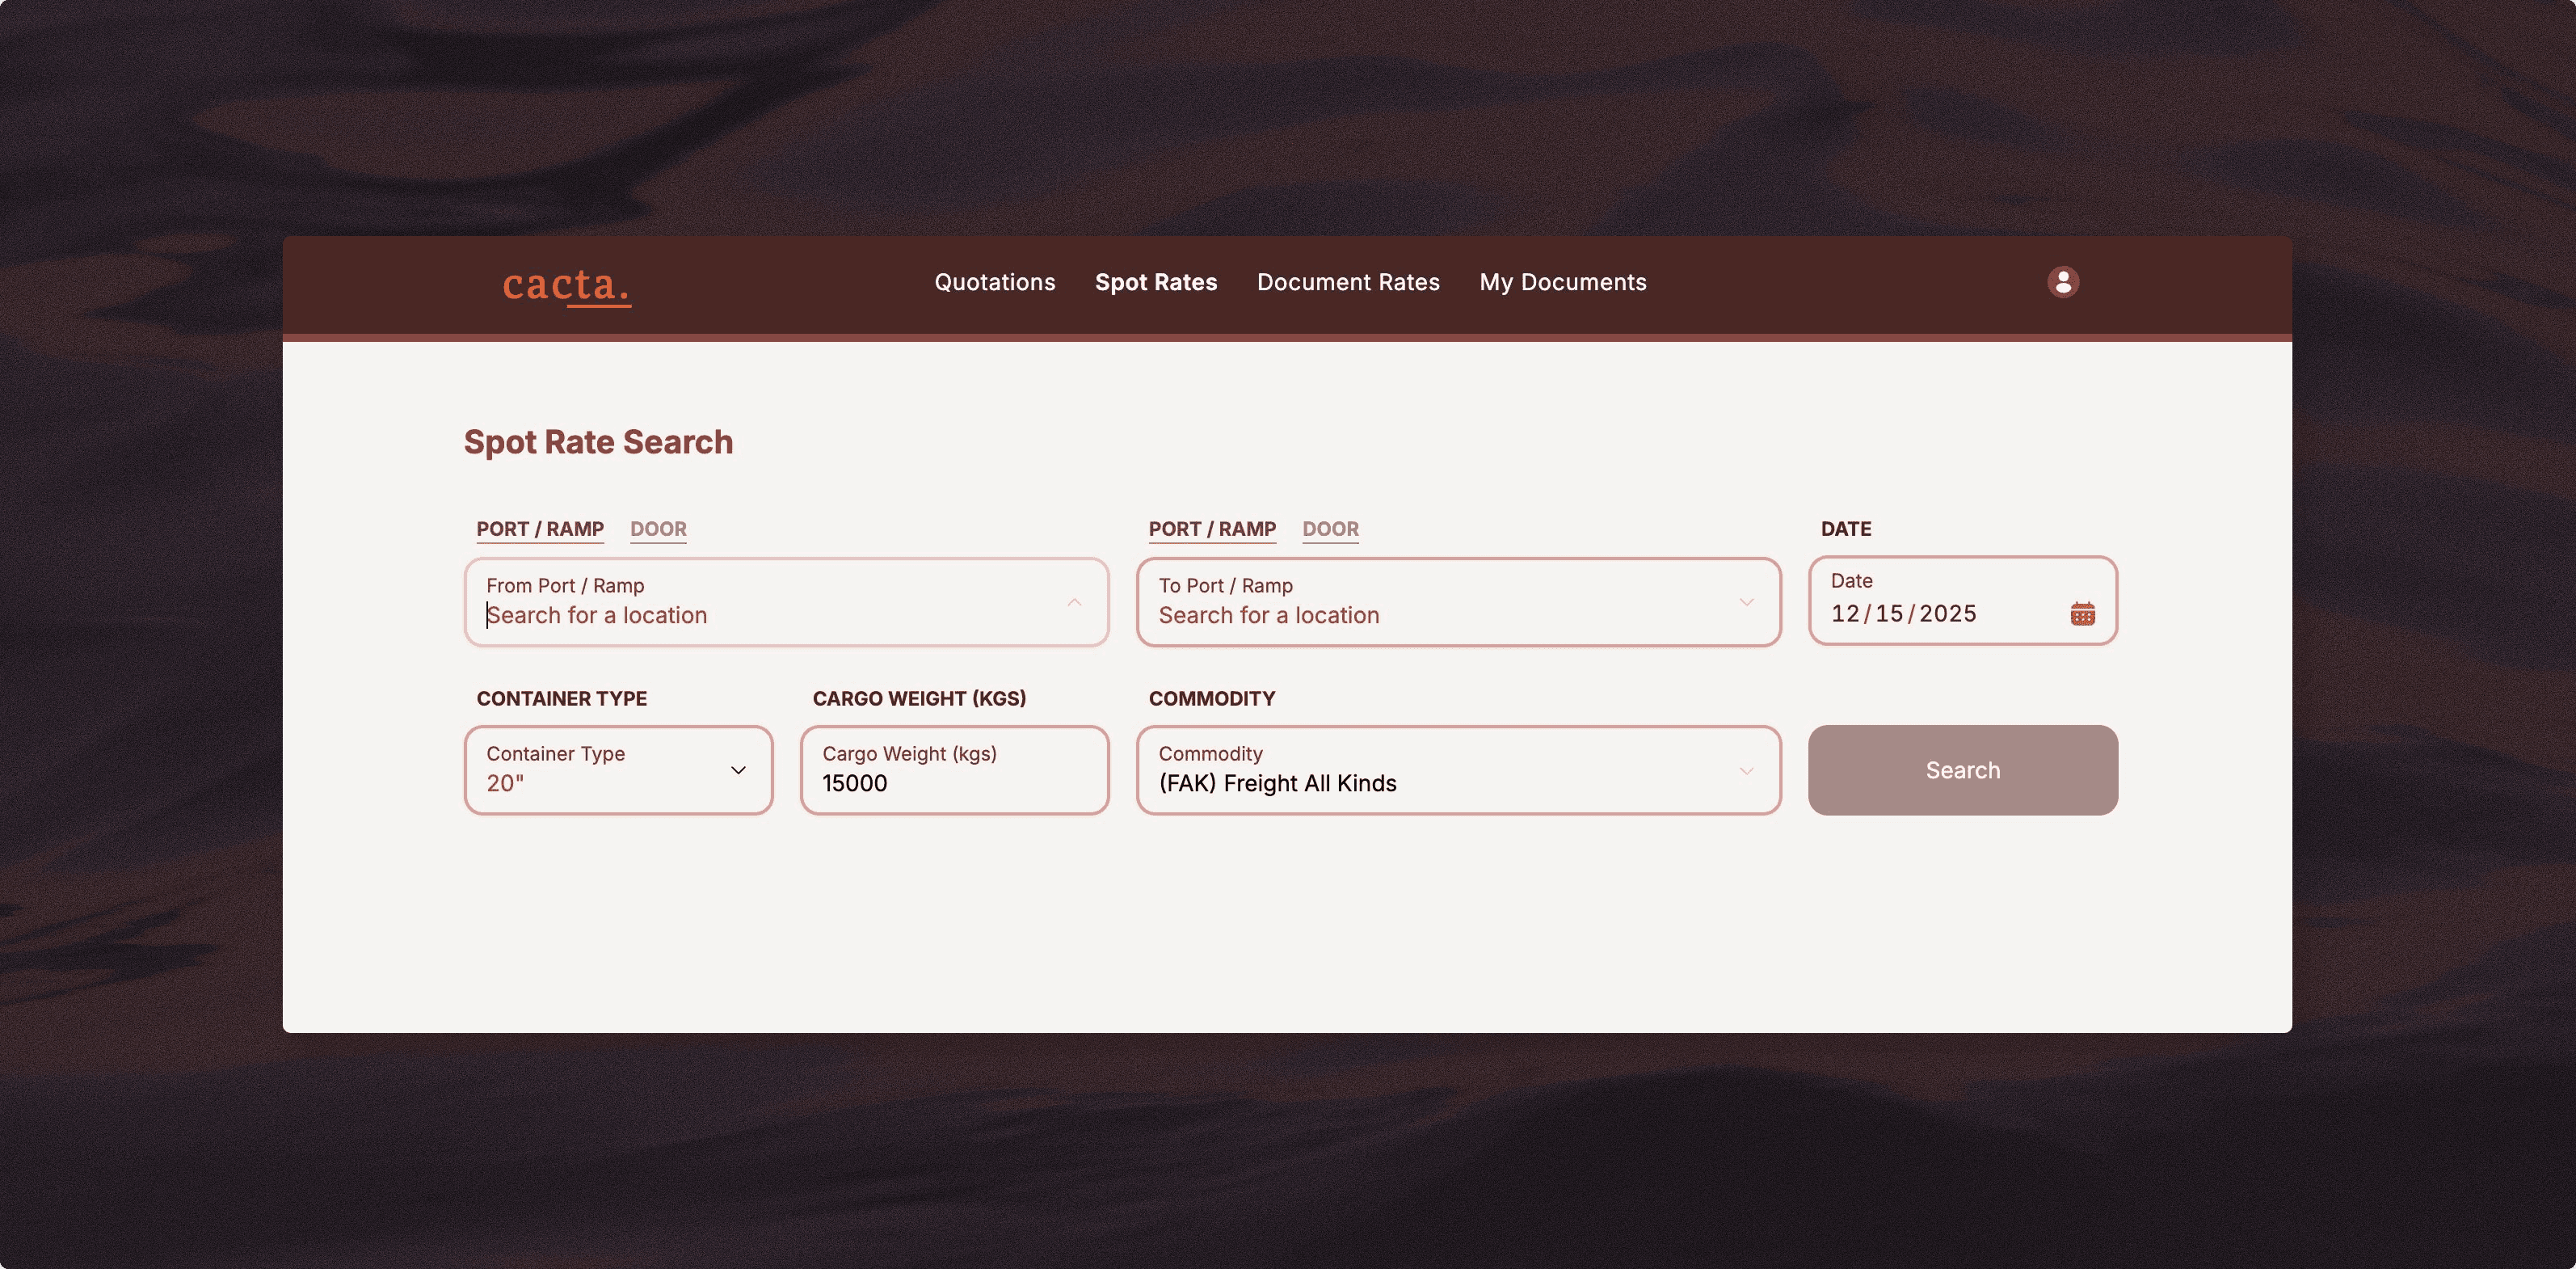Screen dimensions: 2576x1269
Task: Open Spot Rates navigation item
Action: click(1156, 282)
